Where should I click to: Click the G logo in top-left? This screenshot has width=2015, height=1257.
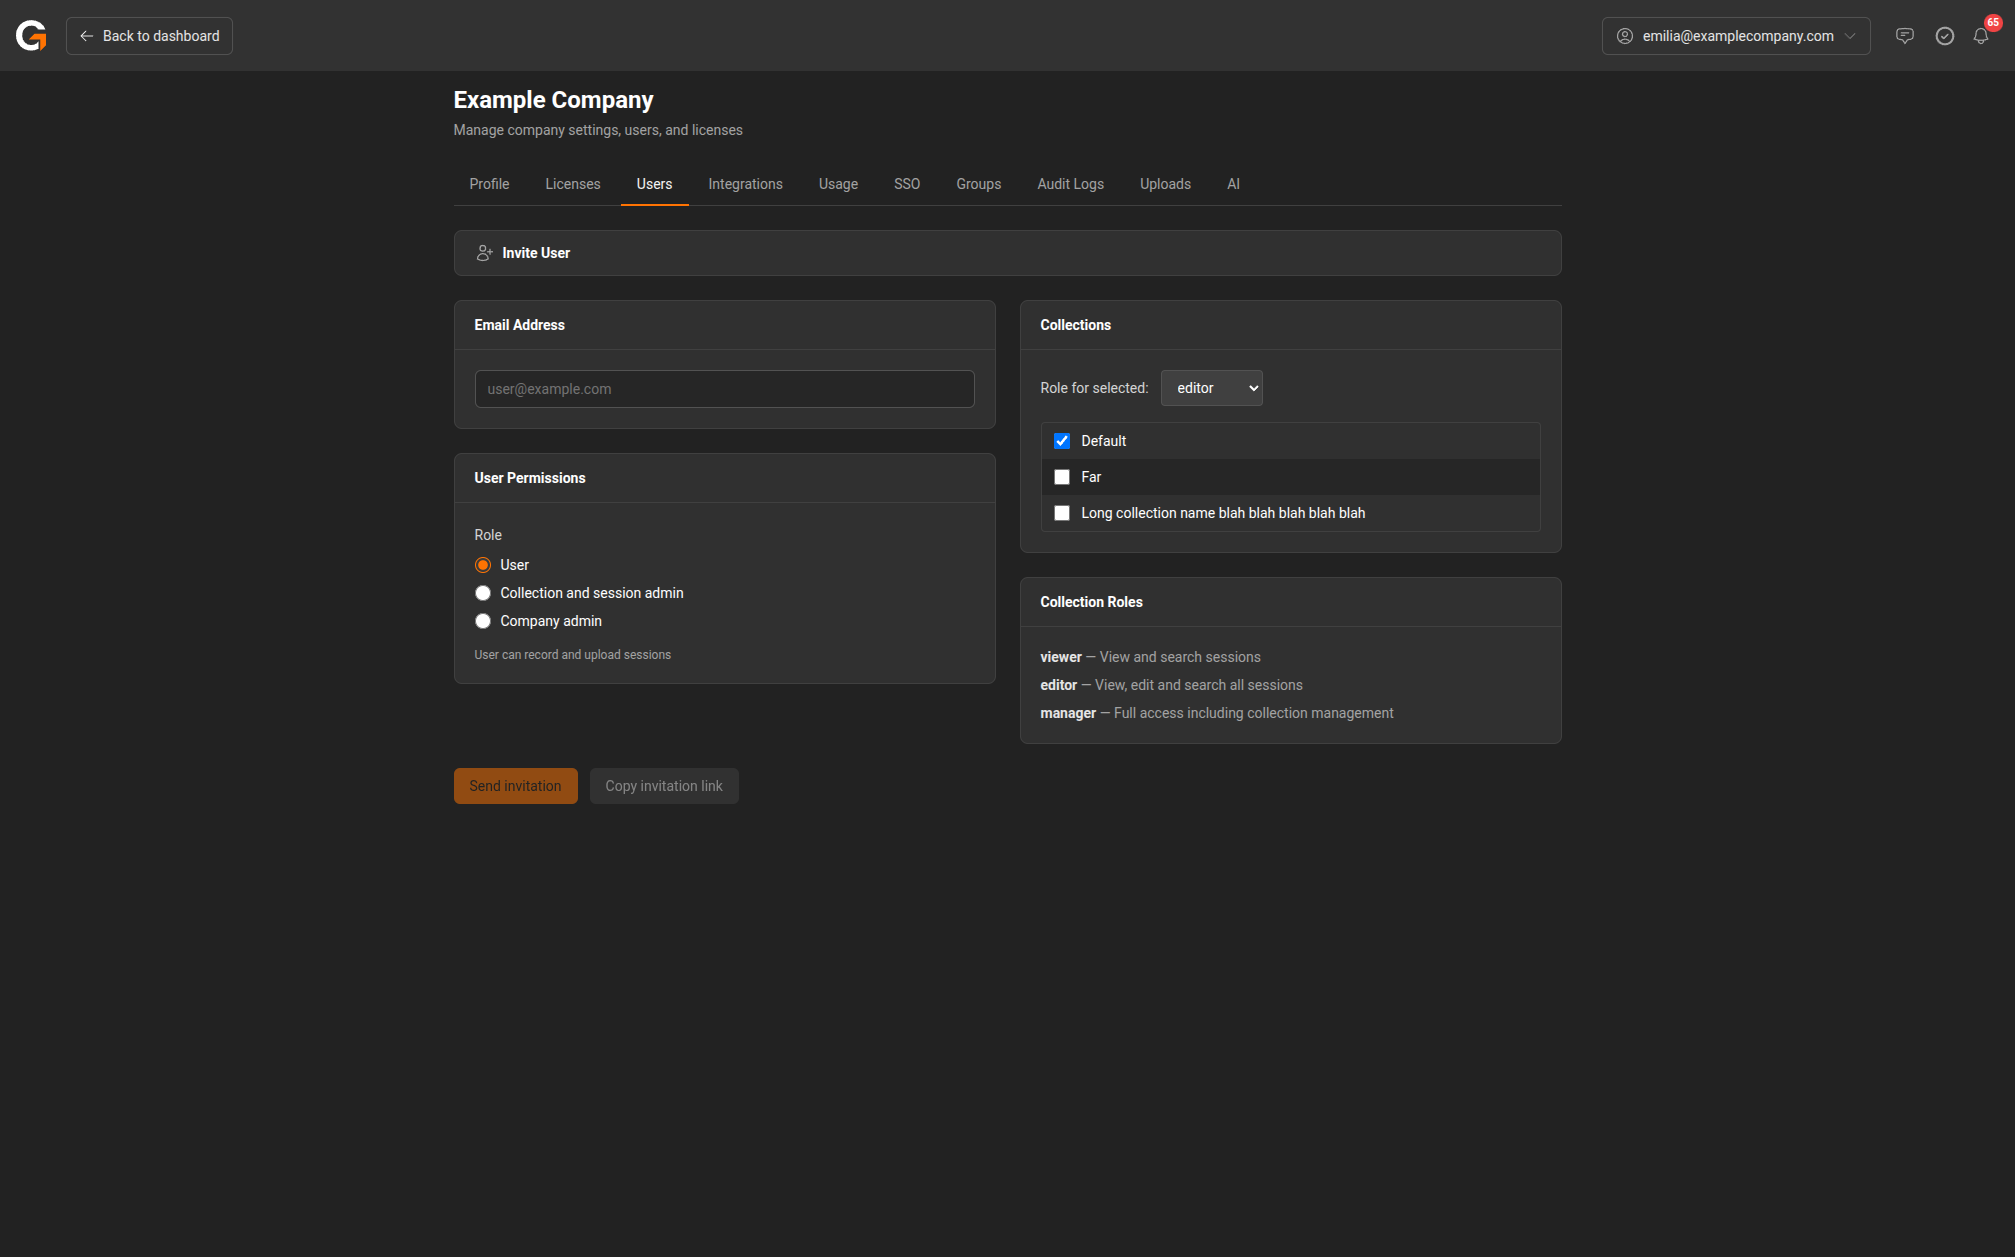pyautogui.click(x=31, y=36)
